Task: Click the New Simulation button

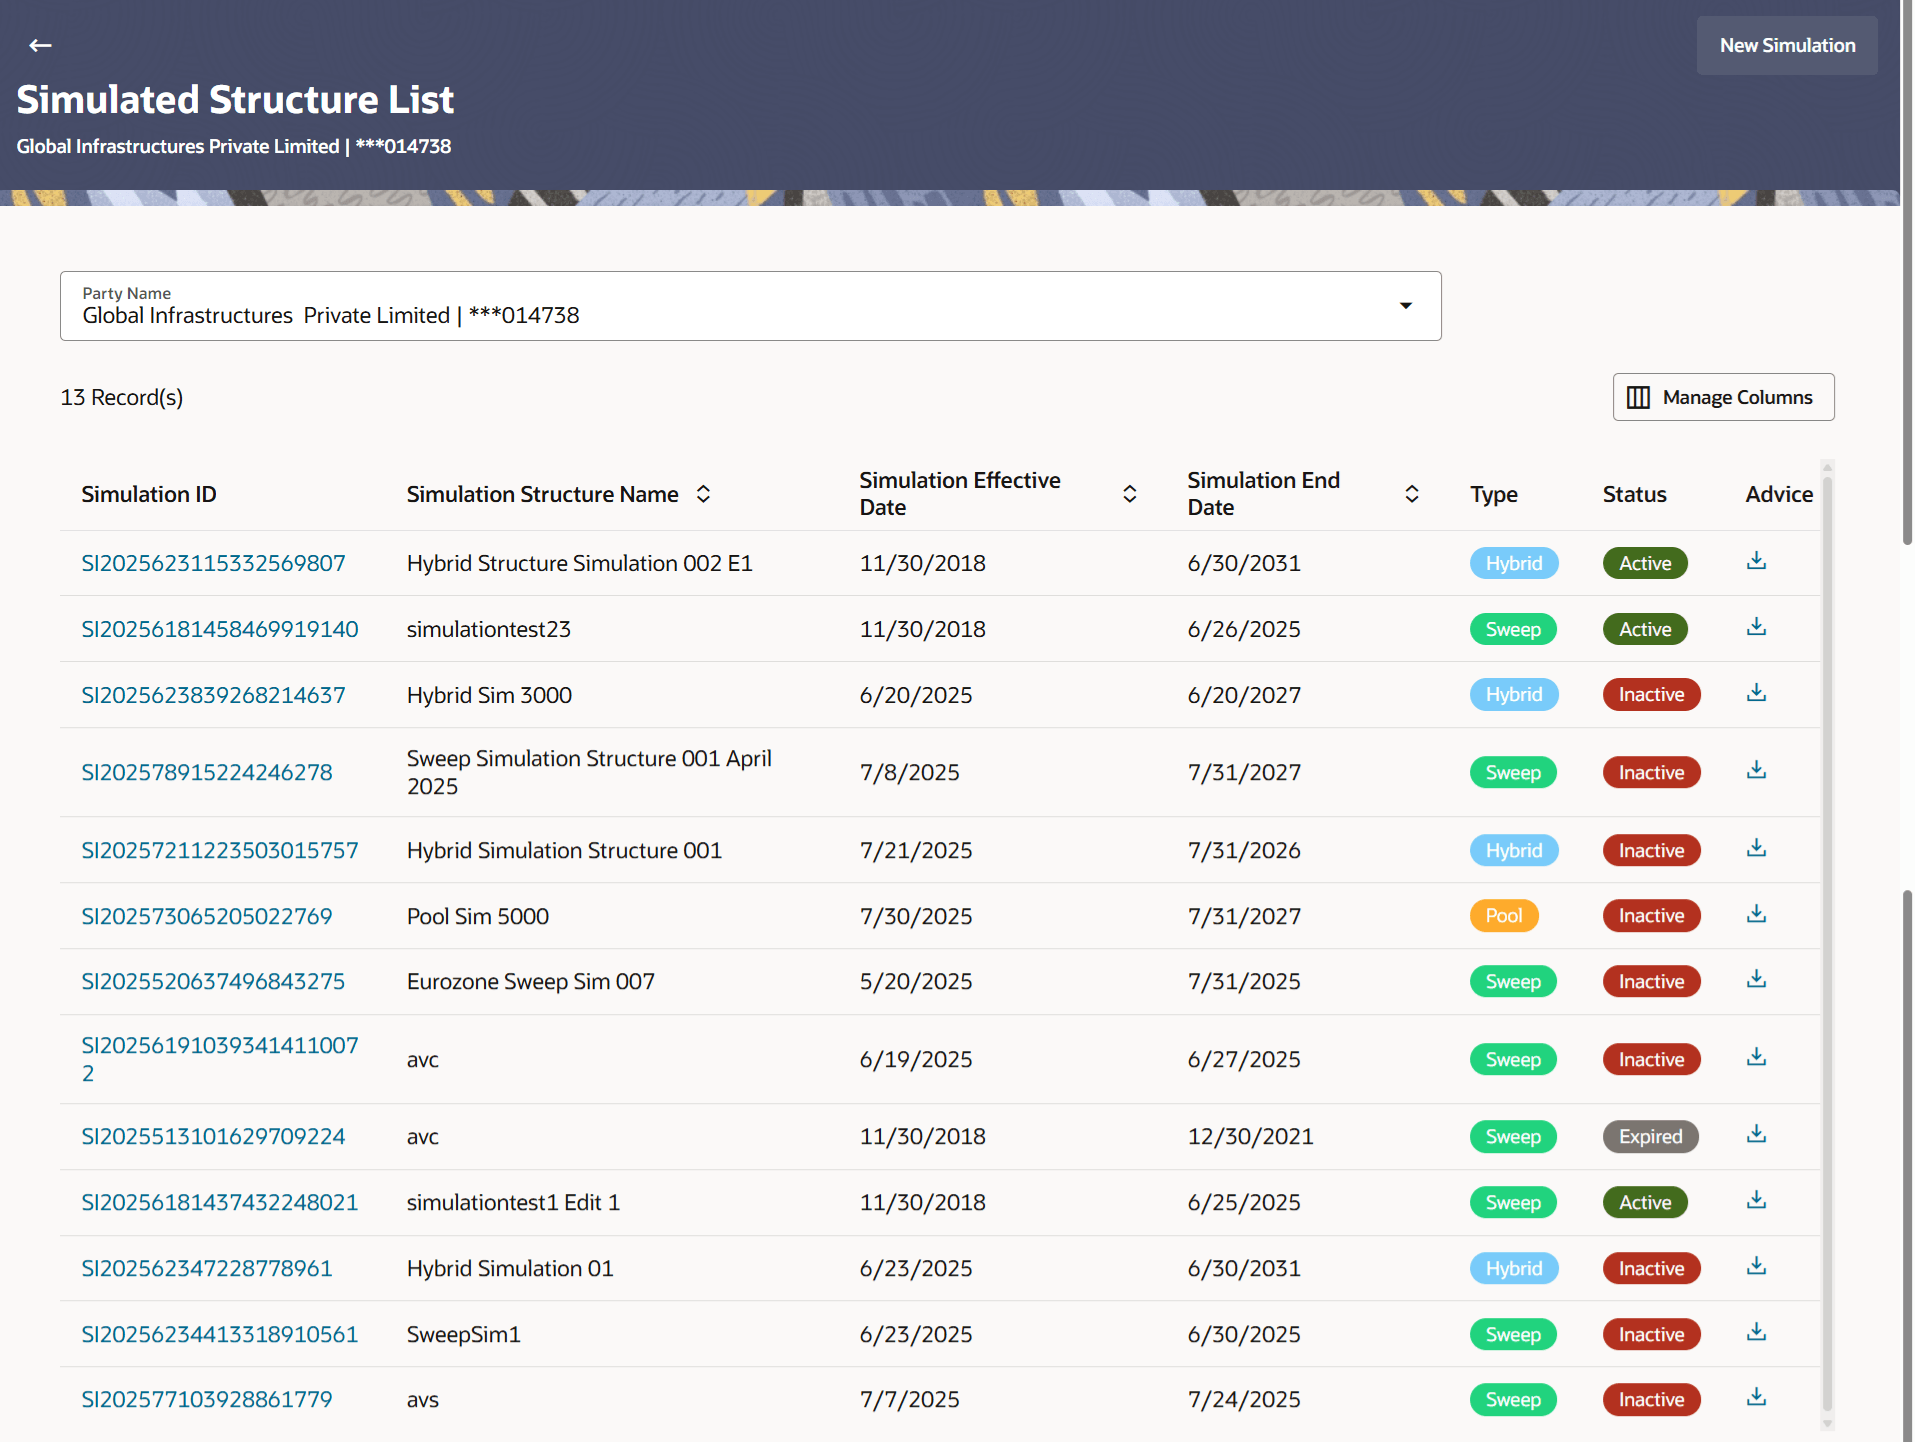Action: click(x=1786, y=46)
